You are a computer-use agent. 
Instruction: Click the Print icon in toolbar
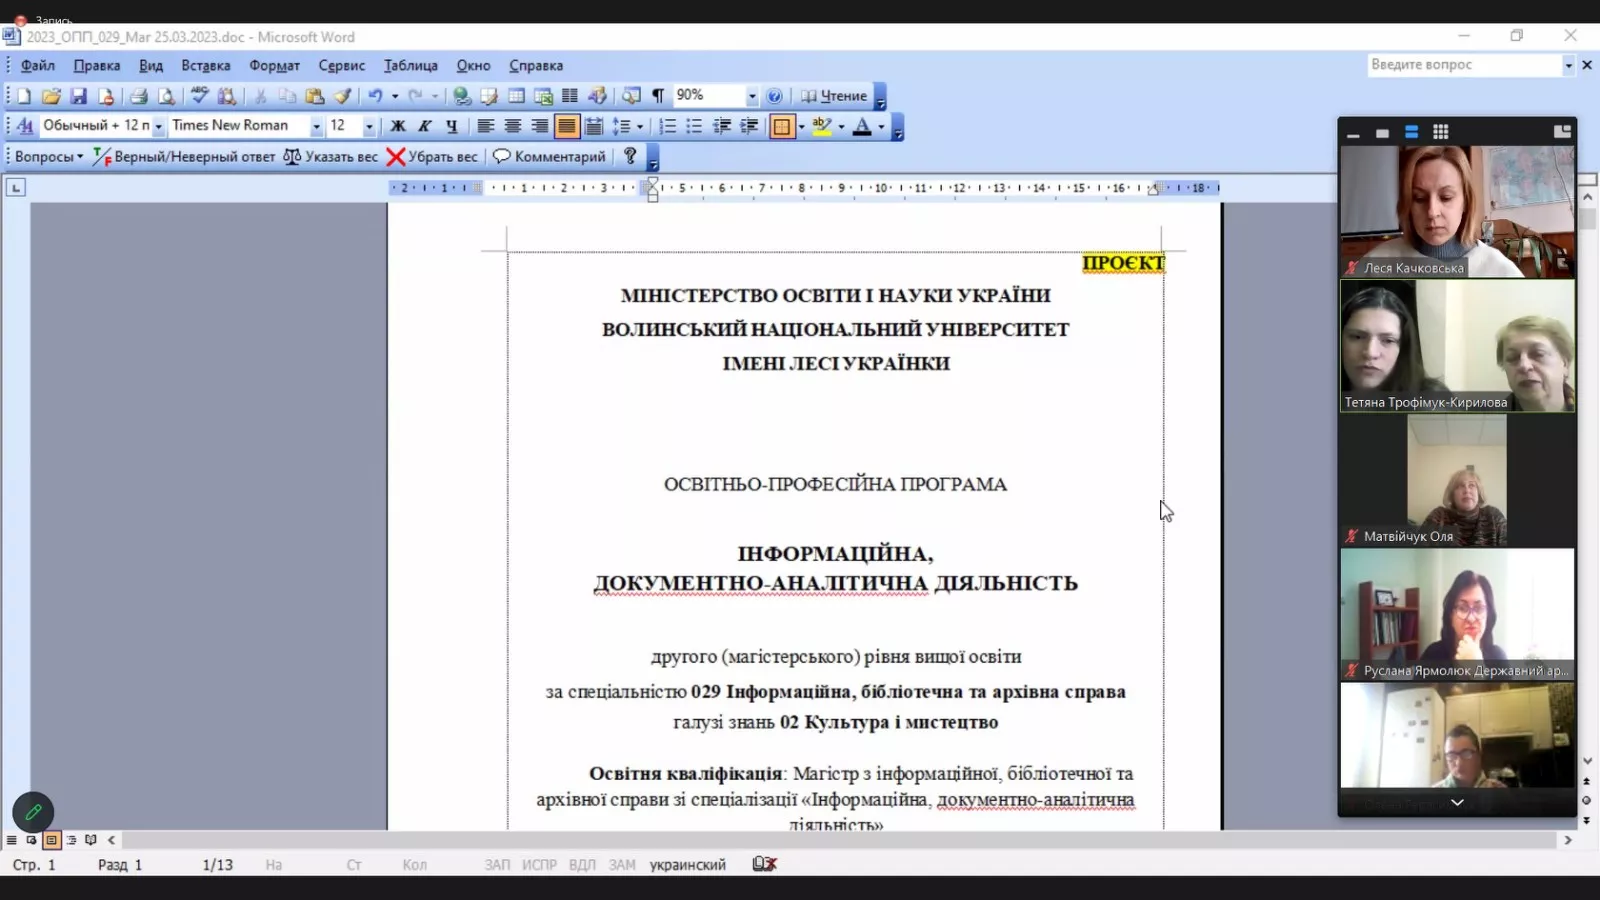click(139, 96)
